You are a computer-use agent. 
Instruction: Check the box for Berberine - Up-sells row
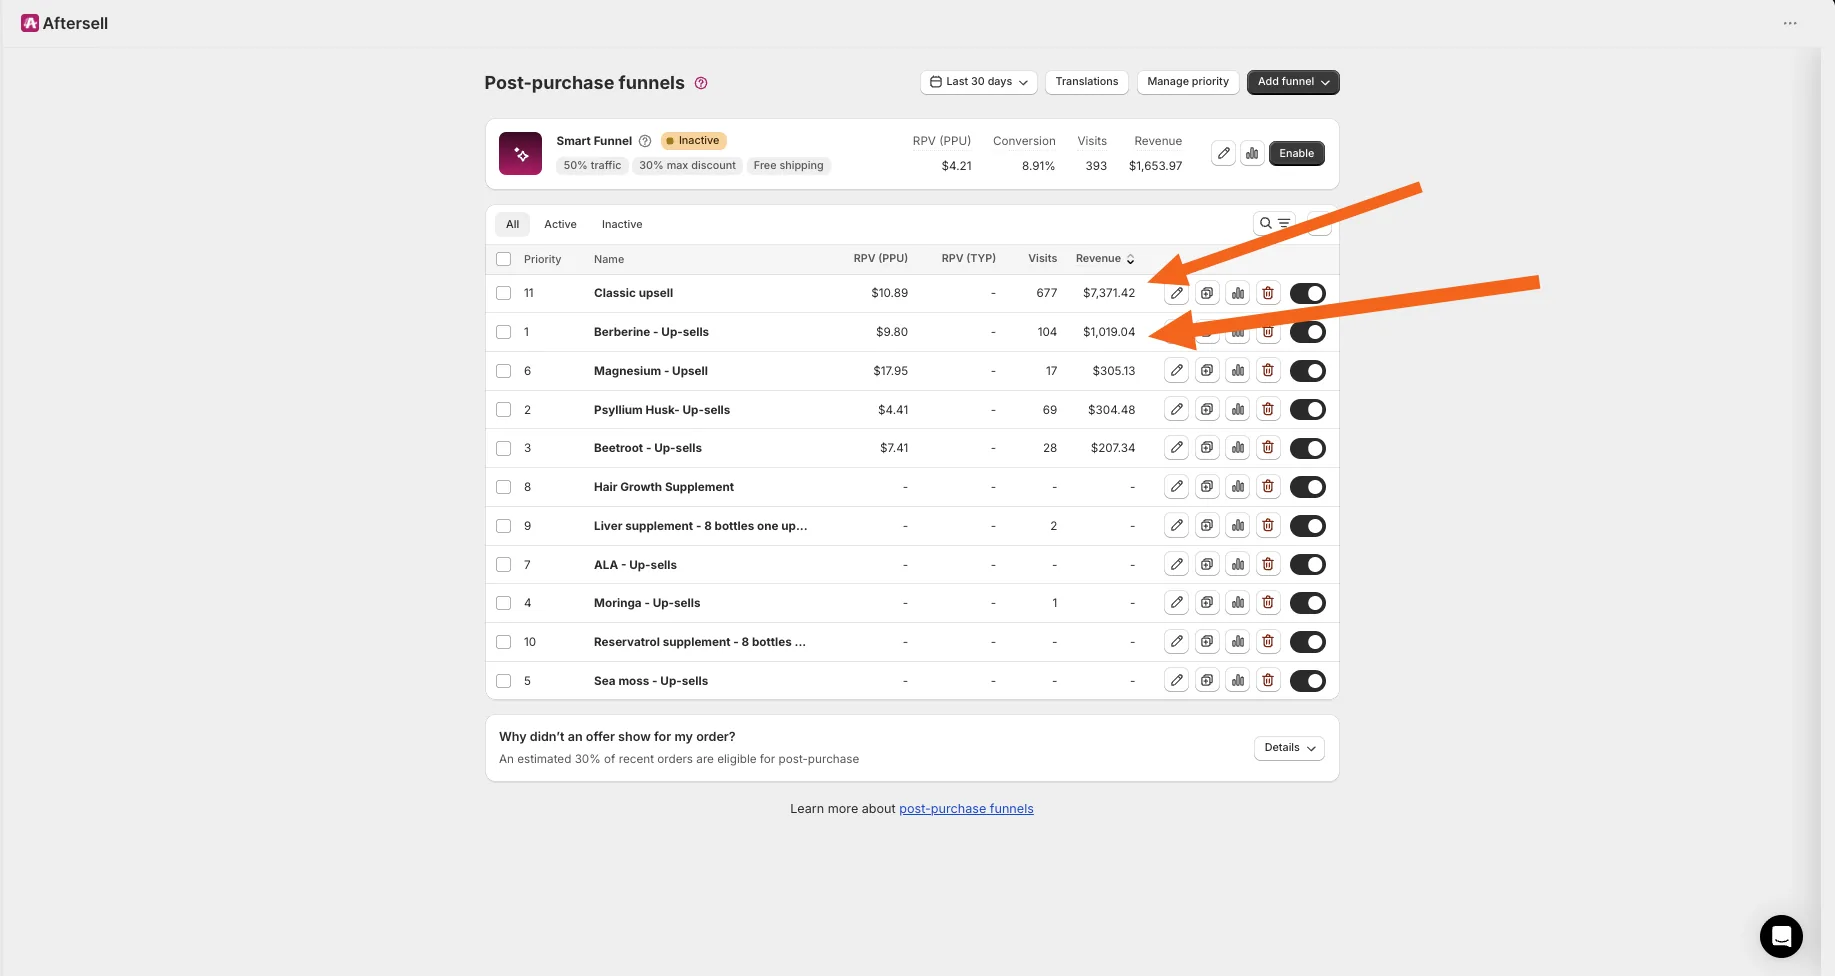[504, 332]
